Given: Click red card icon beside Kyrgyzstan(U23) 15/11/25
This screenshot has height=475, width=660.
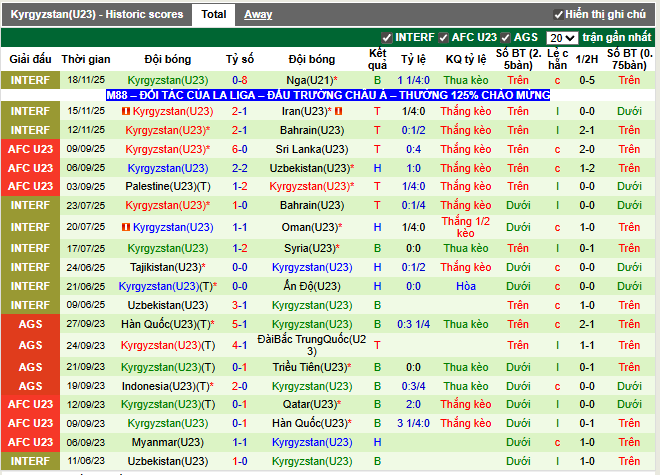Looking at the screenshot, I should click(x=126, y=111).
